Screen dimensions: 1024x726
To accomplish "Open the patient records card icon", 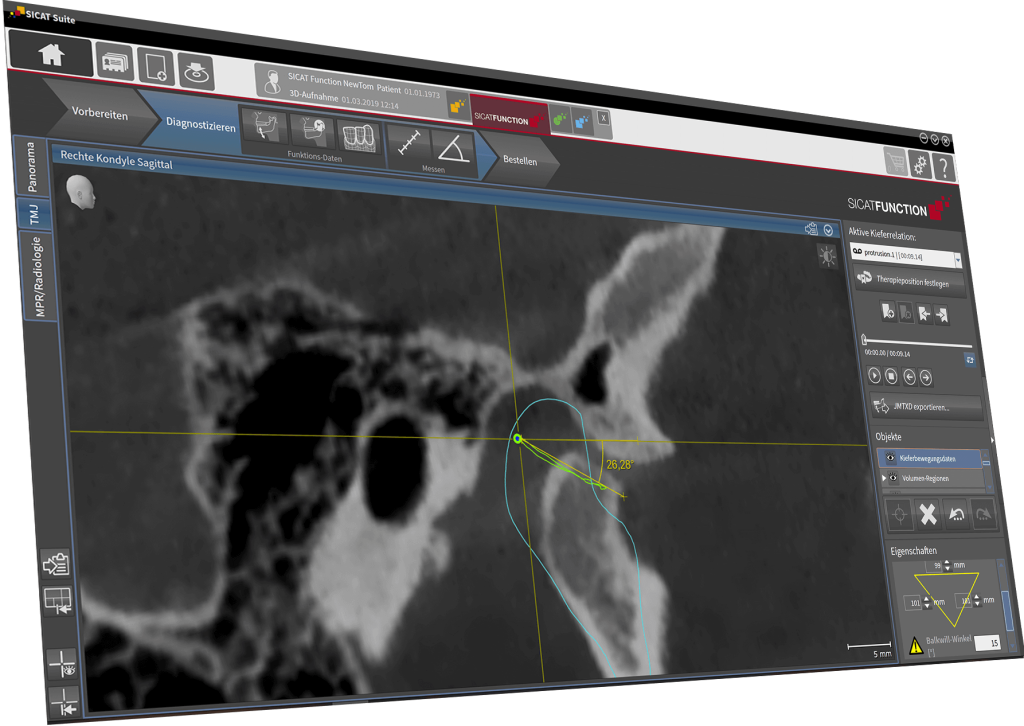I will tap(114, 62).
